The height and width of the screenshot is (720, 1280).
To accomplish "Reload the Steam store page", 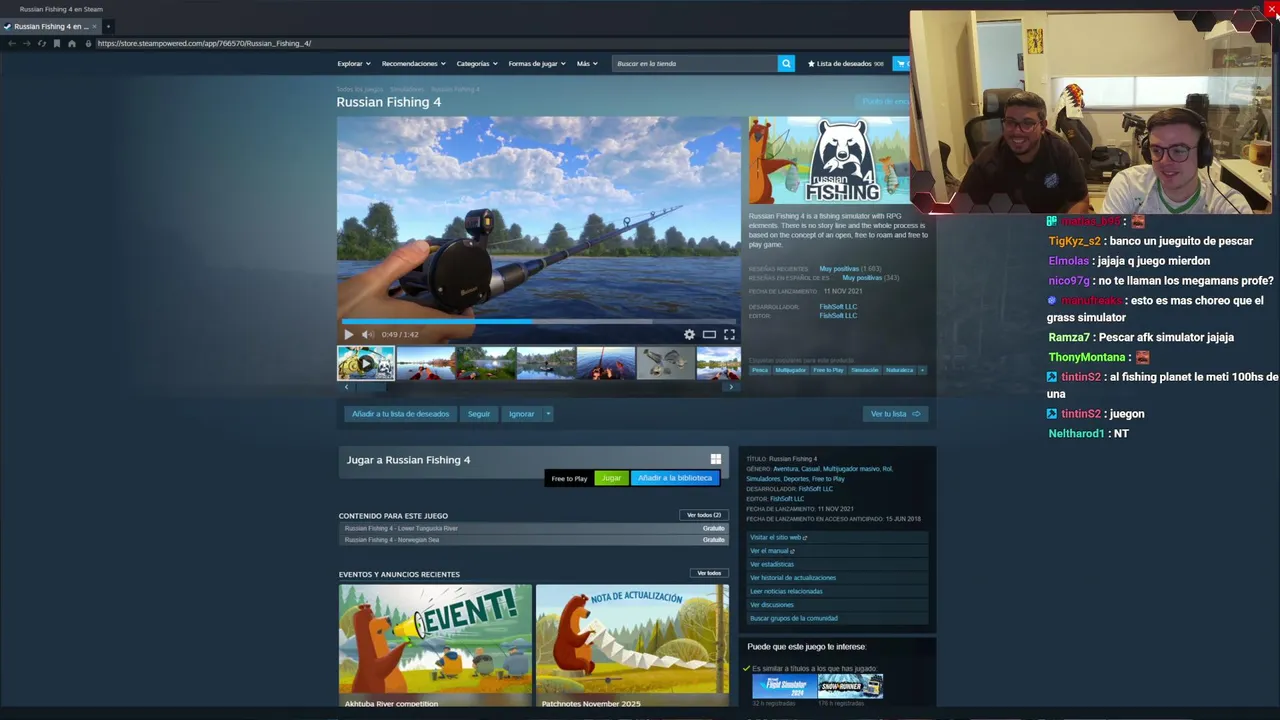I will [x=41, y=43].
